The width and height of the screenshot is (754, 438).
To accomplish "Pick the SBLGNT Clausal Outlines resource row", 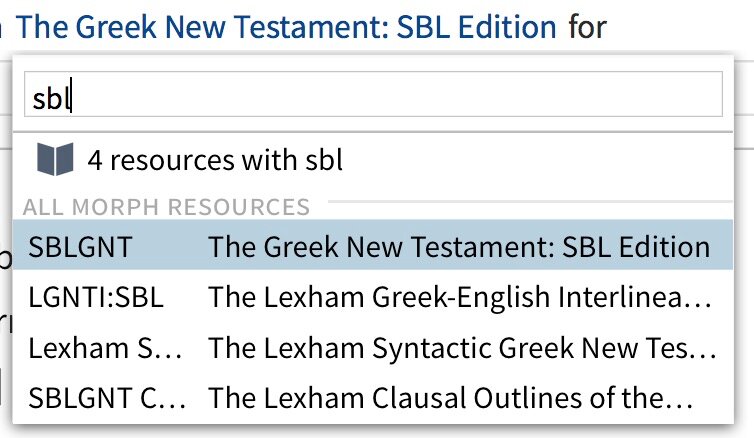I will pyautogui.click(x=373, y=398).
